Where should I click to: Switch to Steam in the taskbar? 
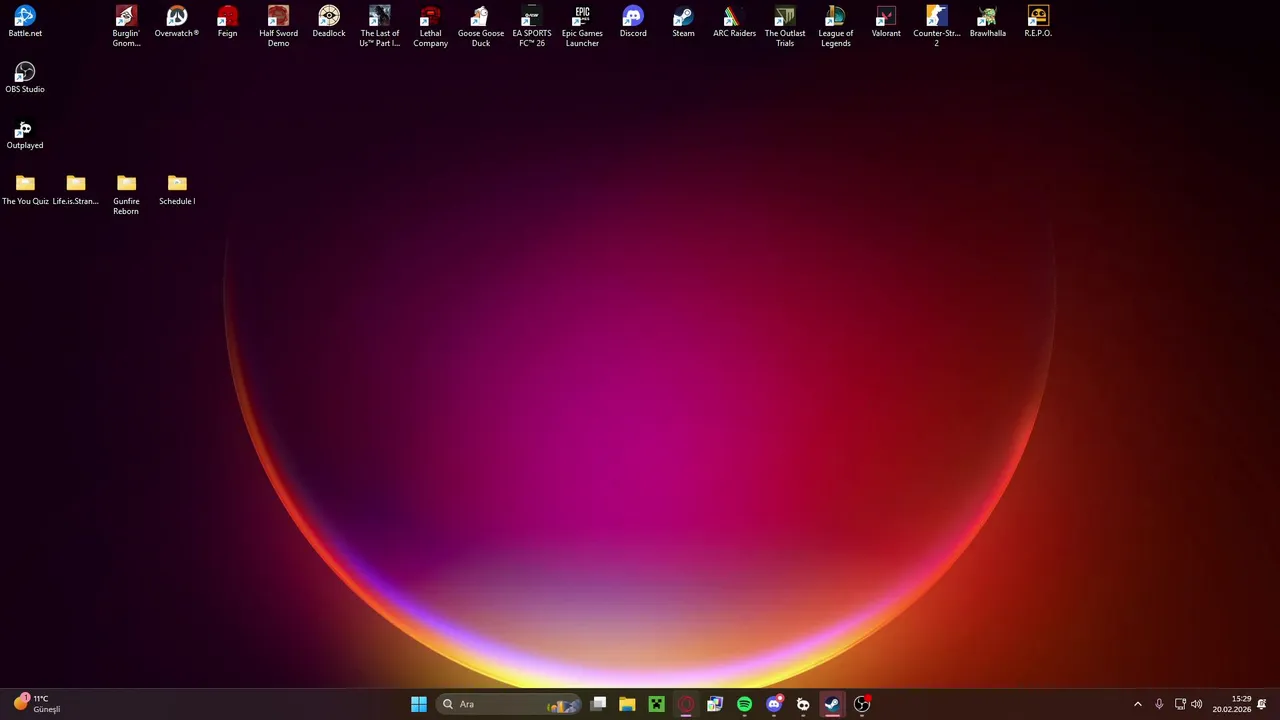click(x=832, y=704)
